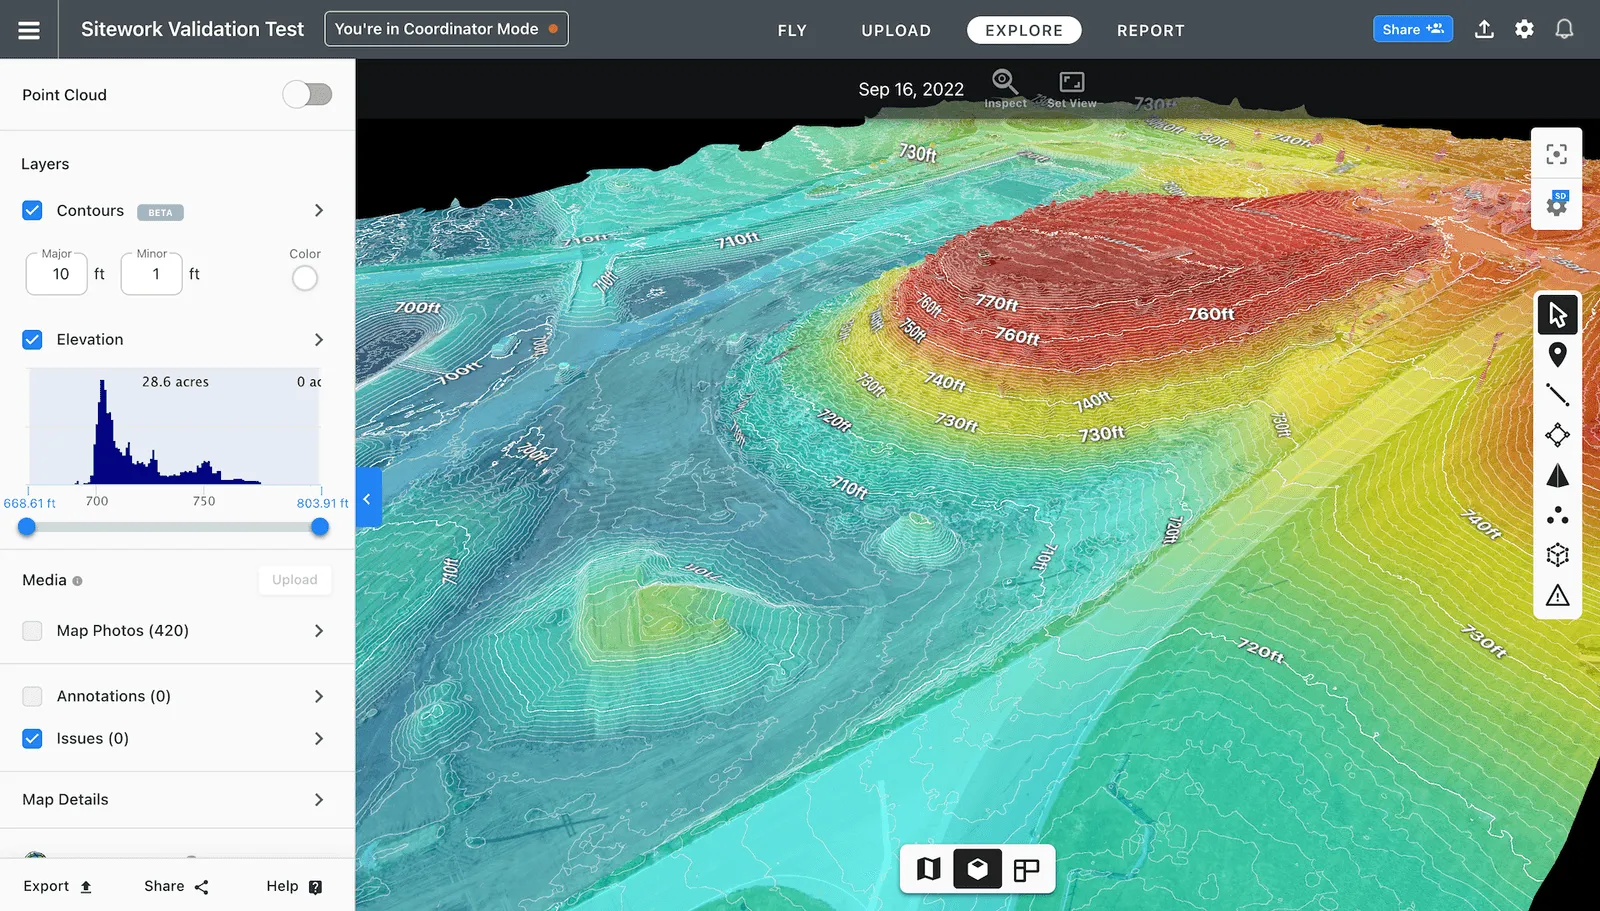Select the polygon area tool

tap(1557, 436)
